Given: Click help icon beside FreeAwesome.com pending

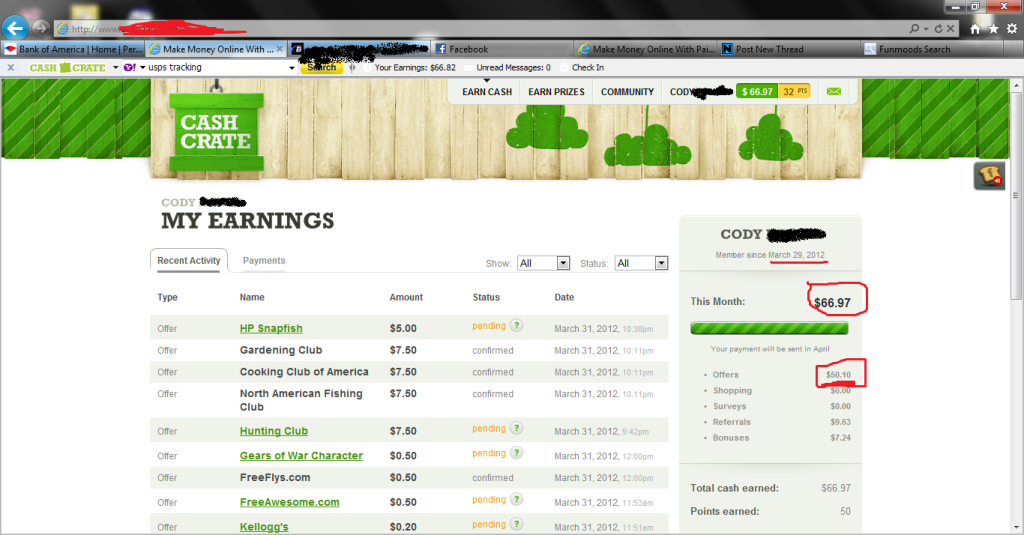Looking at the screenshot, I should point(517,499).
